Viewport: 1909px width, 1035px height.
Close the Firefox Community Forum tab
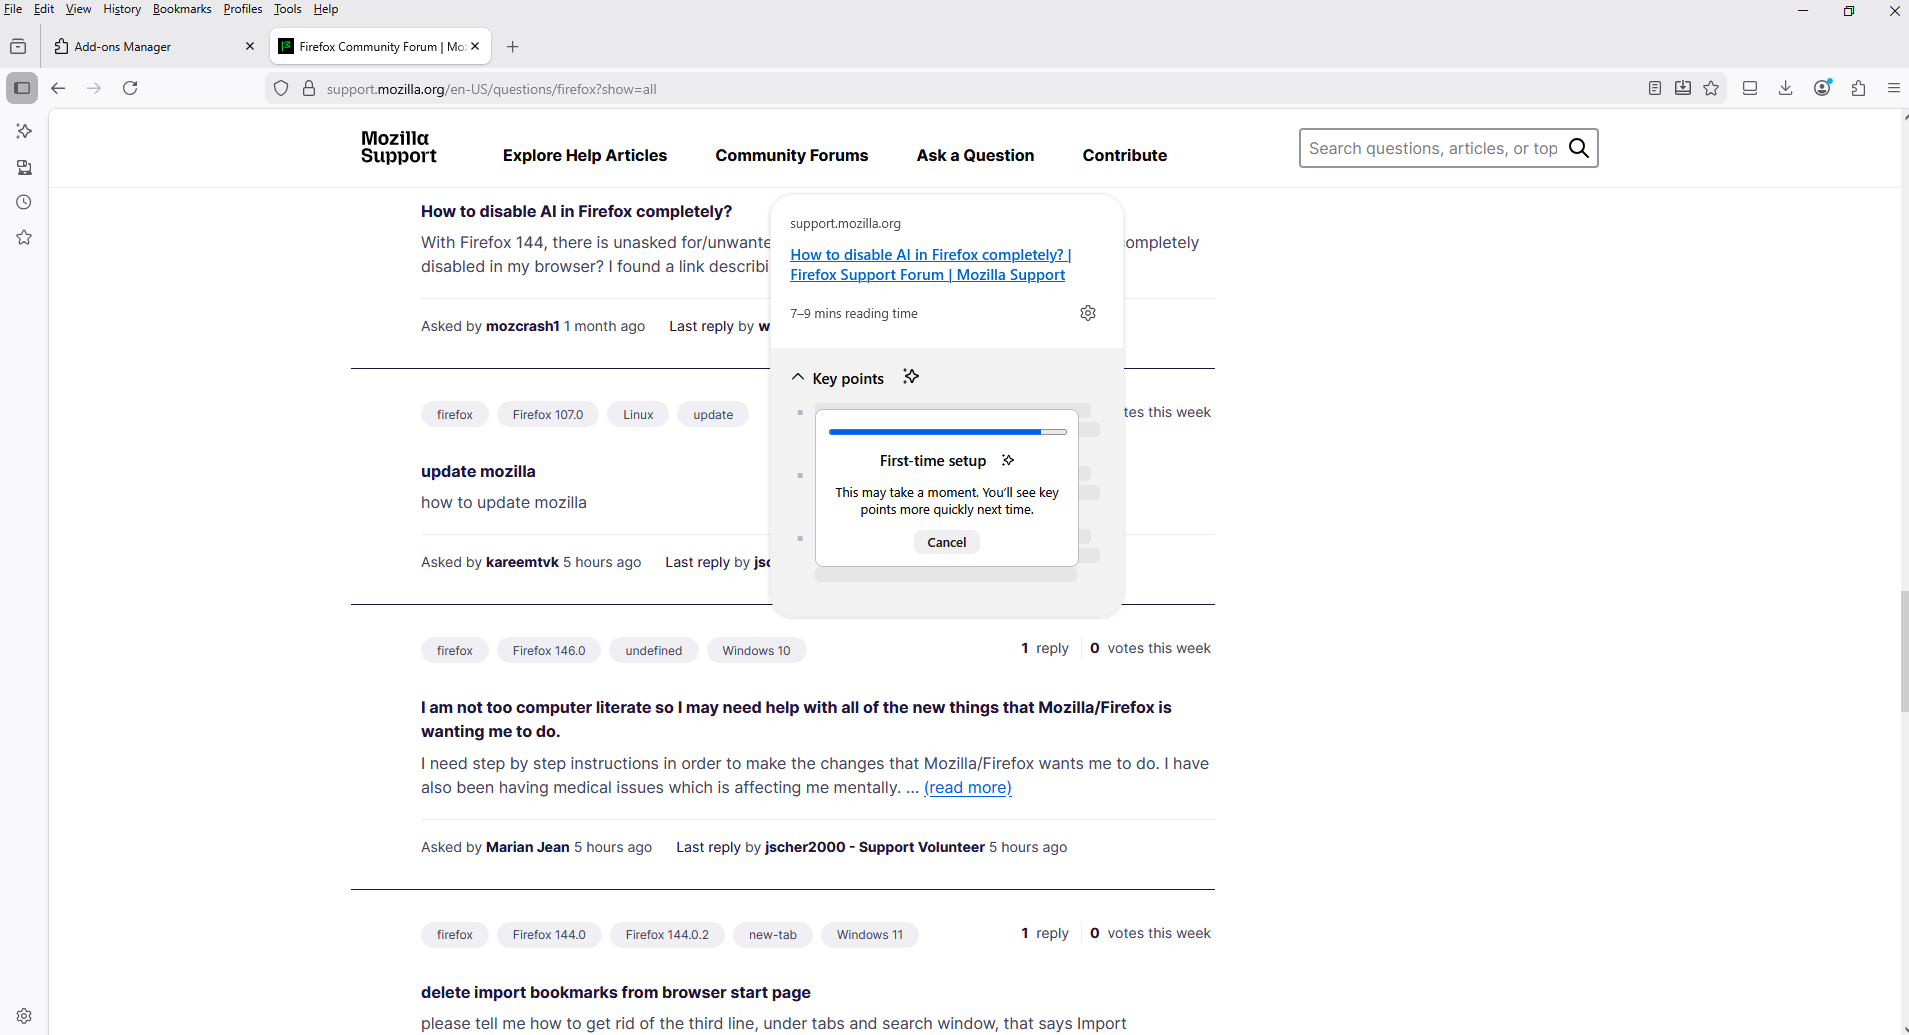coord(475,46)
